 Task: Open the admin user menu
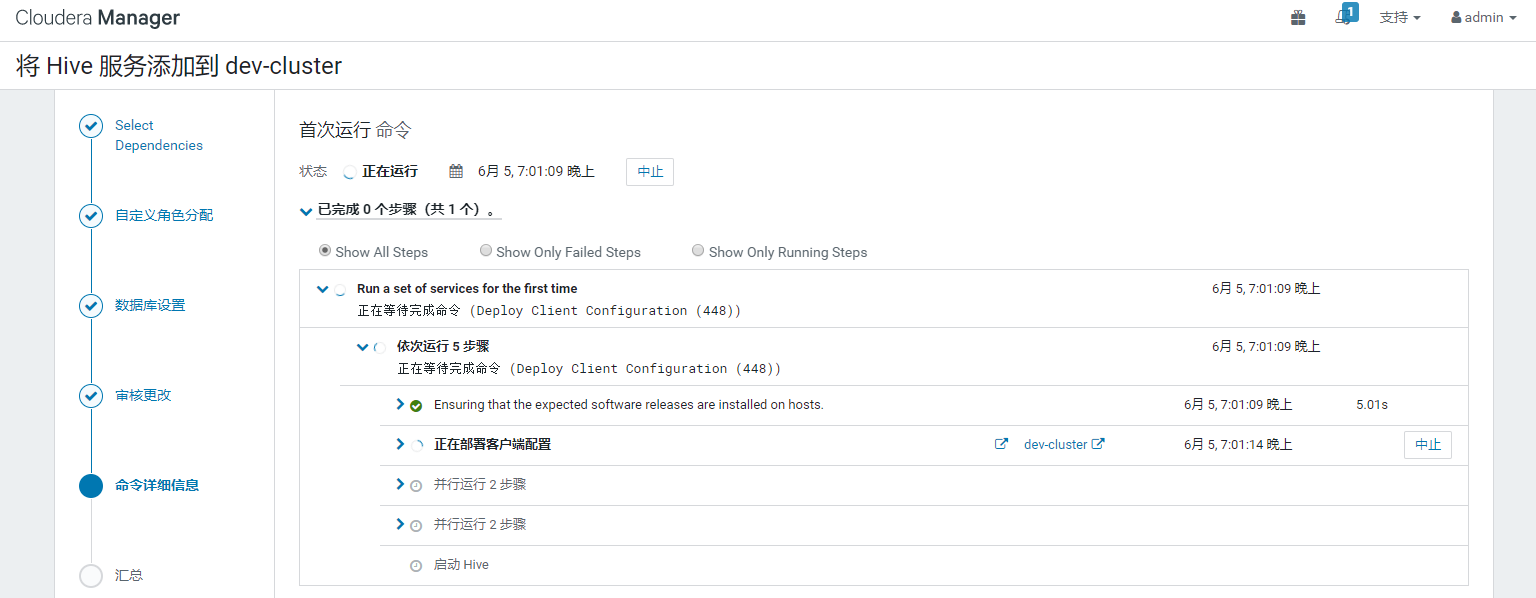[1484, 18]
